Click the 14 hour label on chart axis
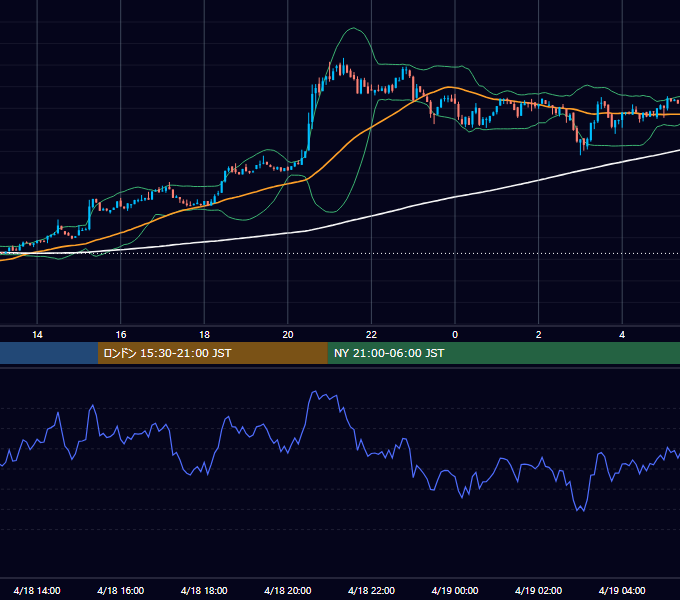The height and width of the screenshot is (600, 680). tap(37, 335)
